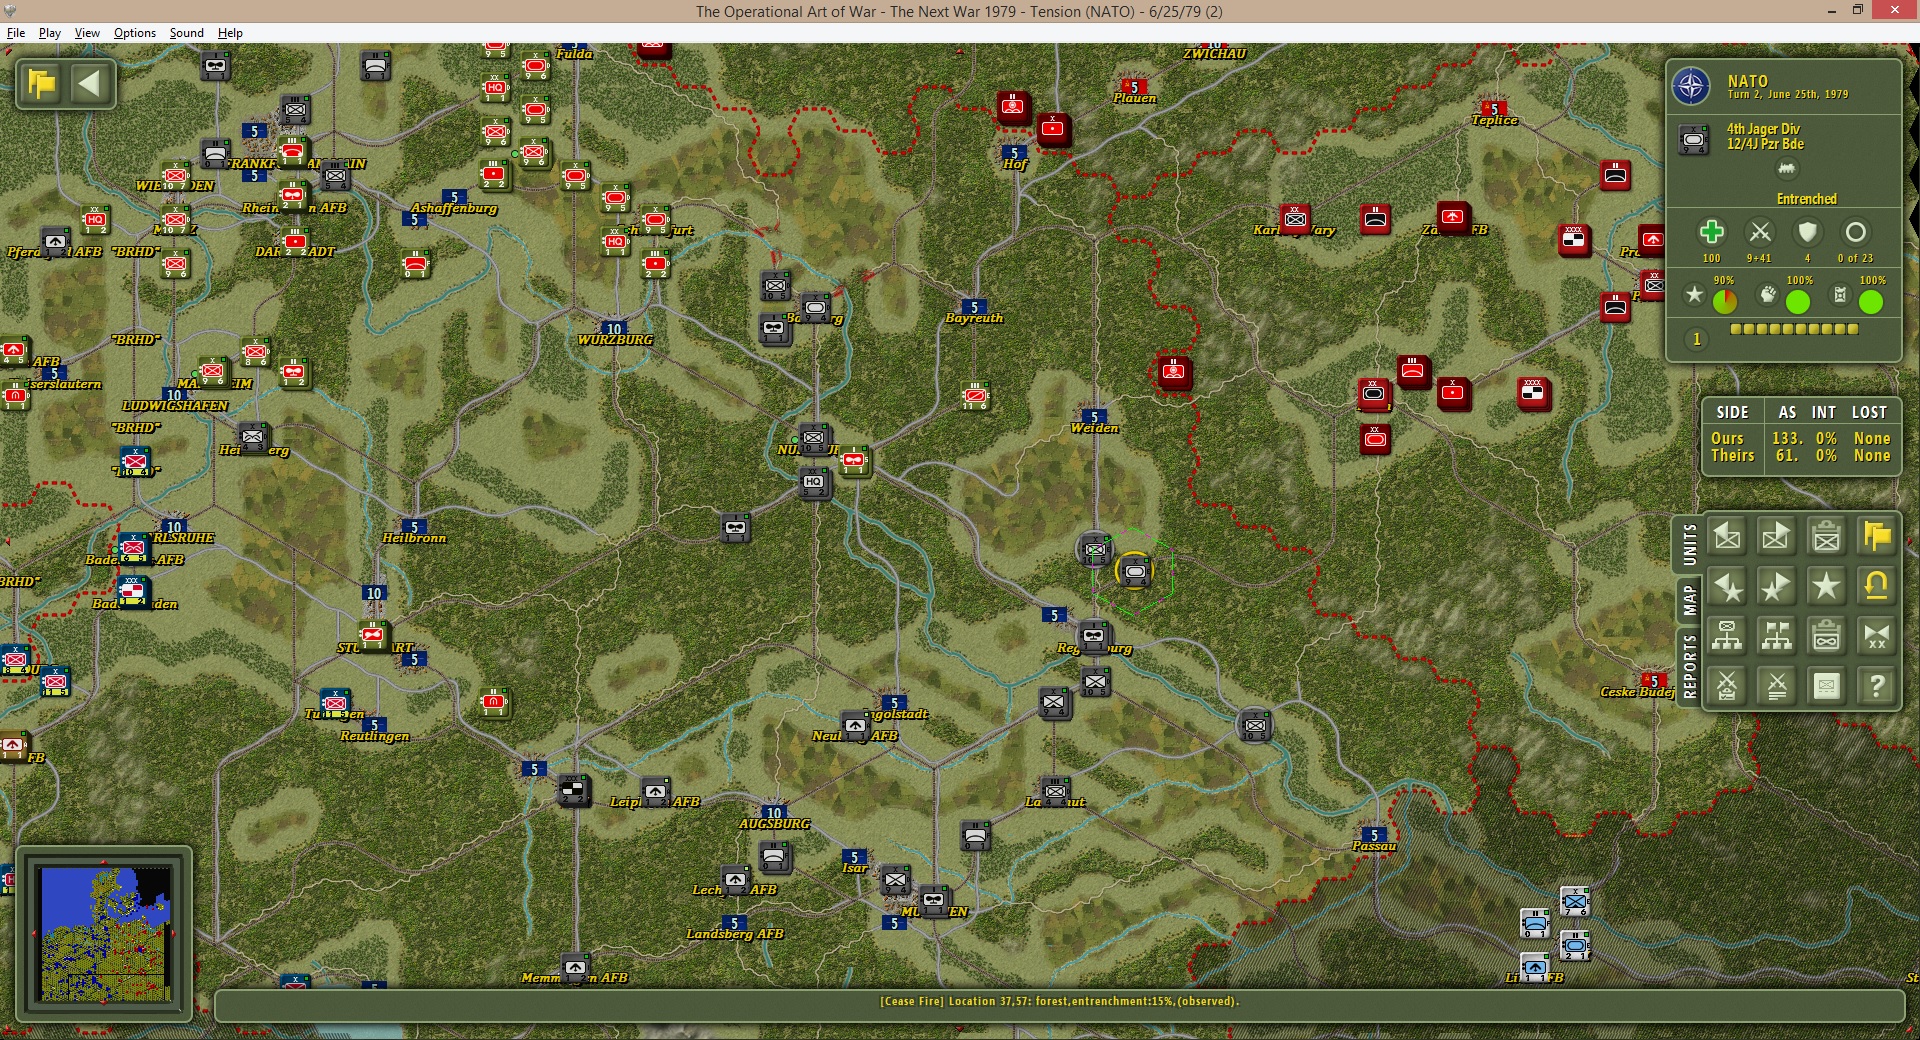Click top-left yellow flags button
This screenshot has width=1920, height=1040.
[42, 83]
